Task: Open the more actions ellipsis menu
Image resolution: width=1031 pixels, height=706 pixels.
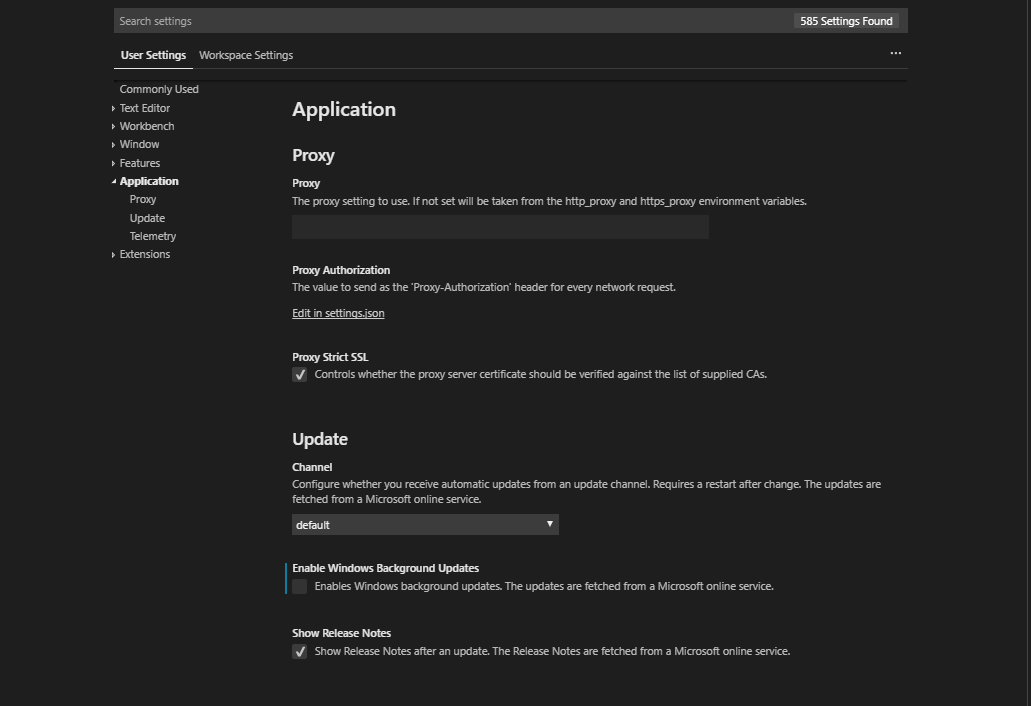Action: coord(895,53)
